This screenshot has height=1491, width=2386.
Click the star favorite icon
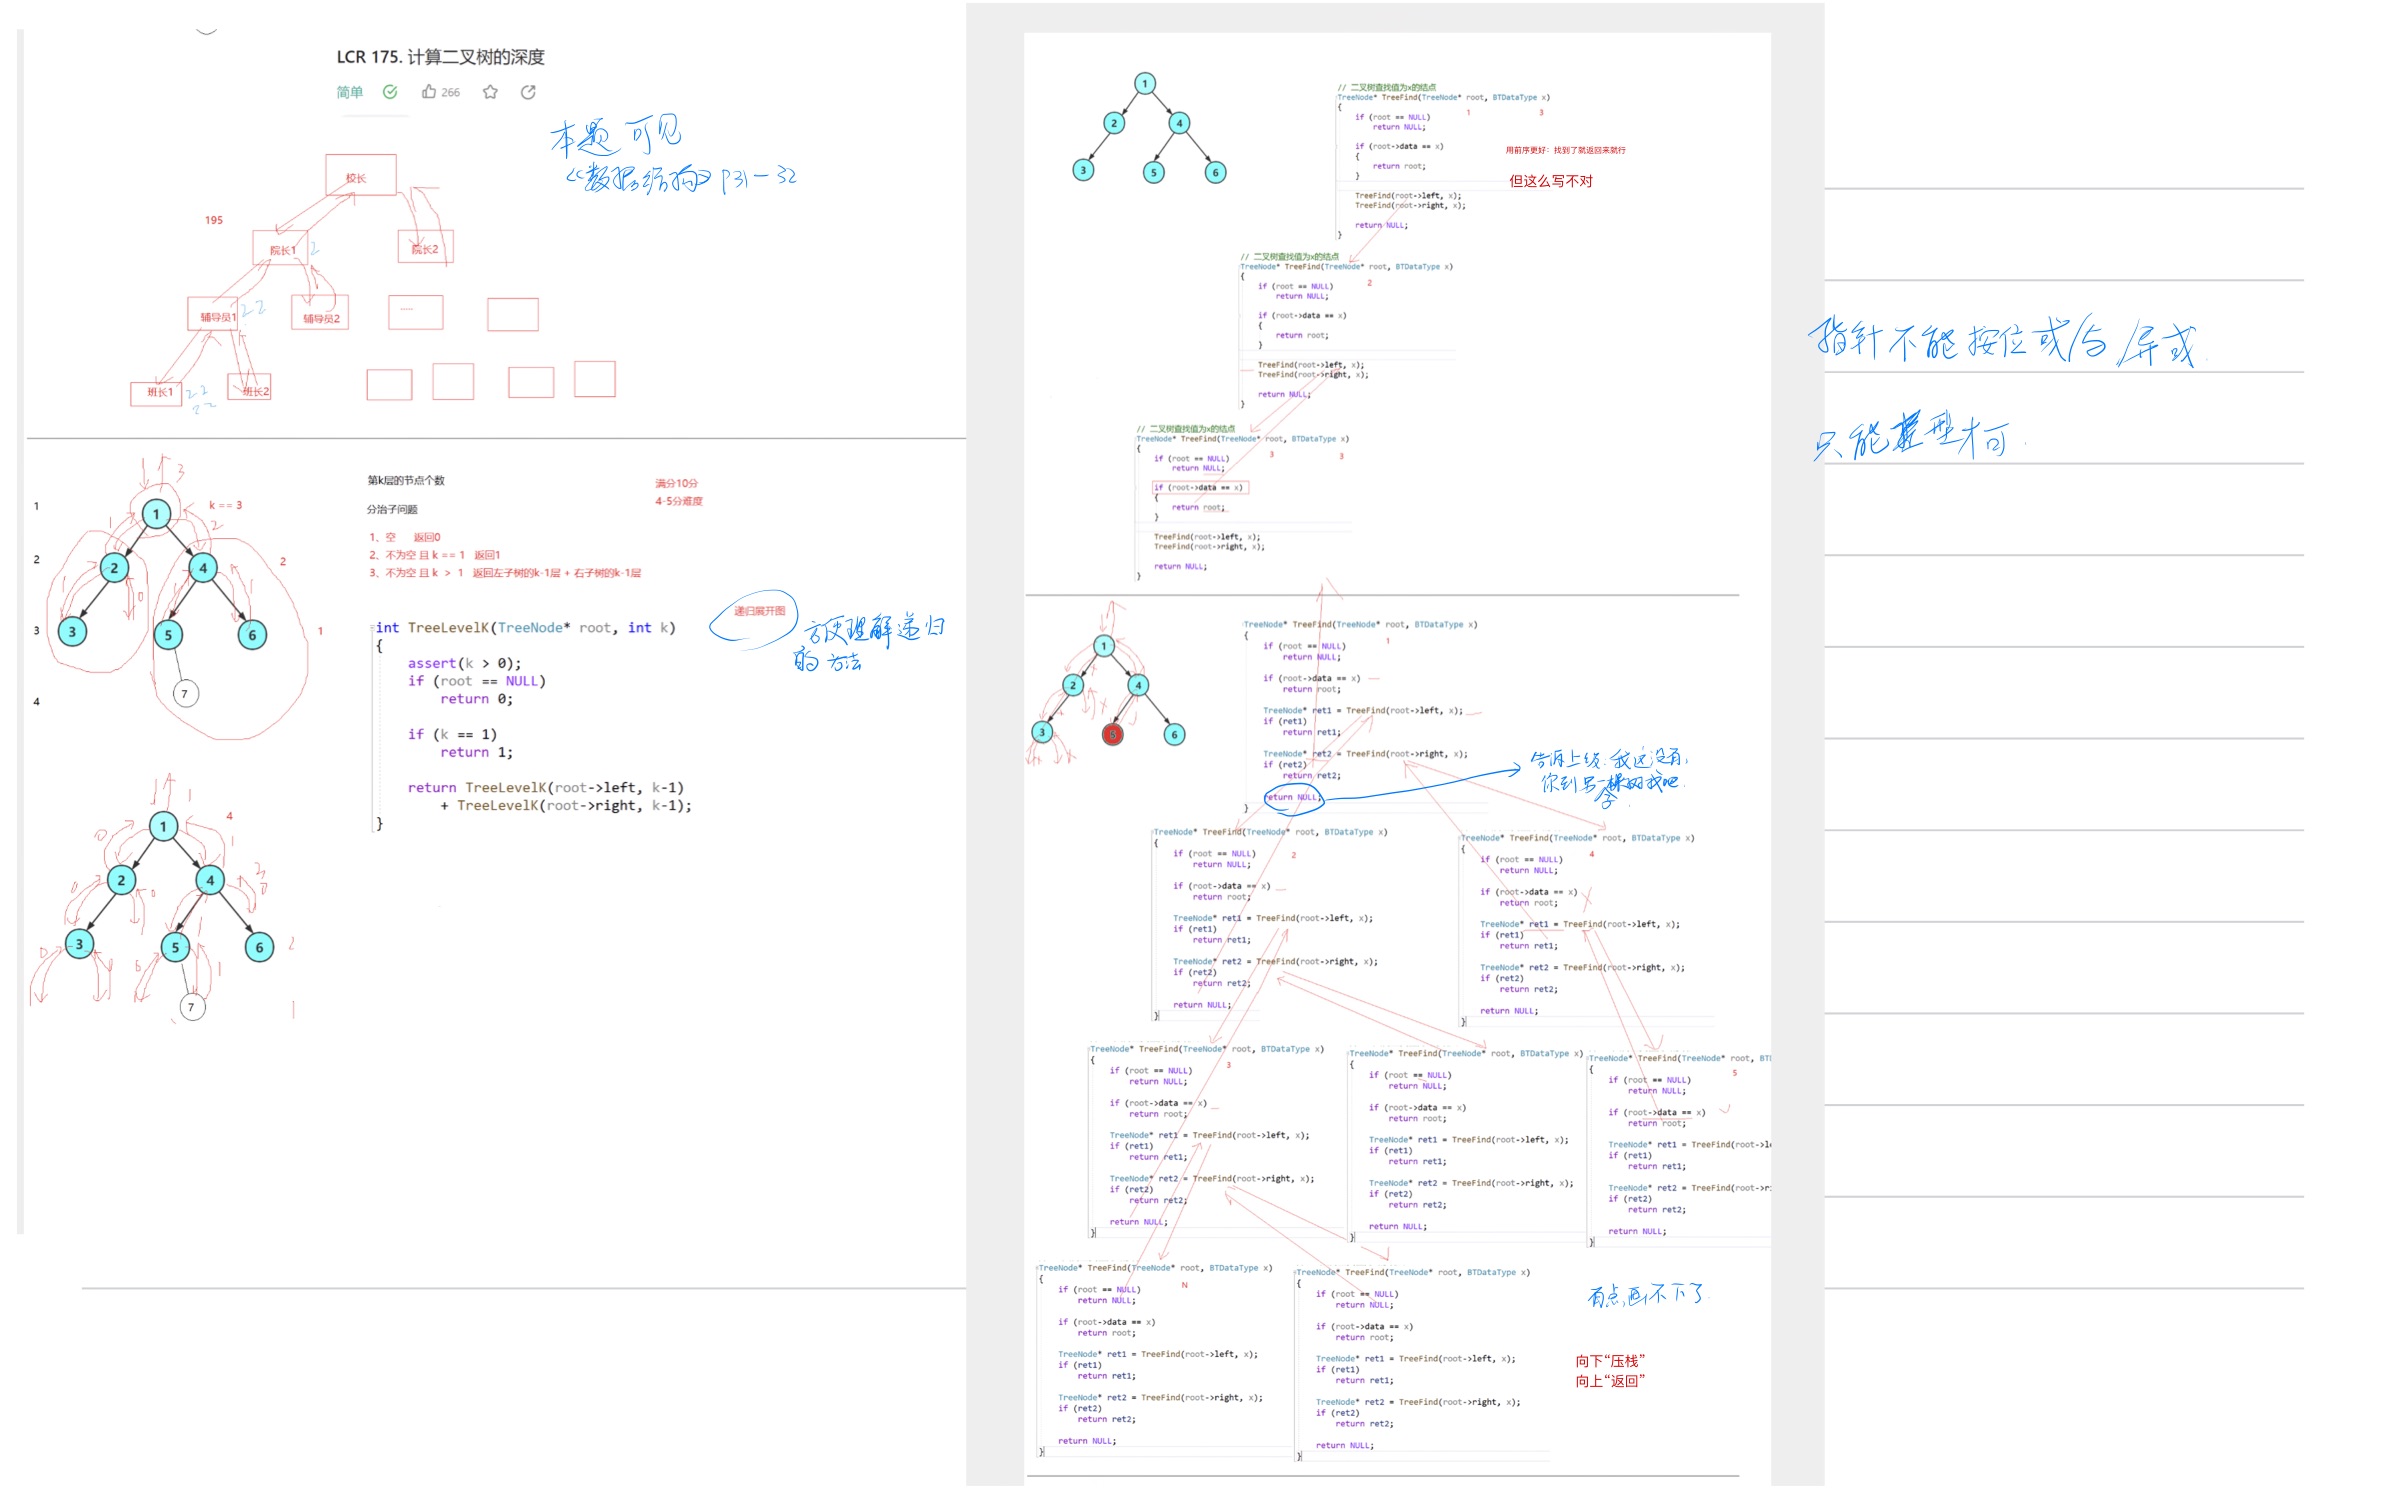tap(490, 92)
